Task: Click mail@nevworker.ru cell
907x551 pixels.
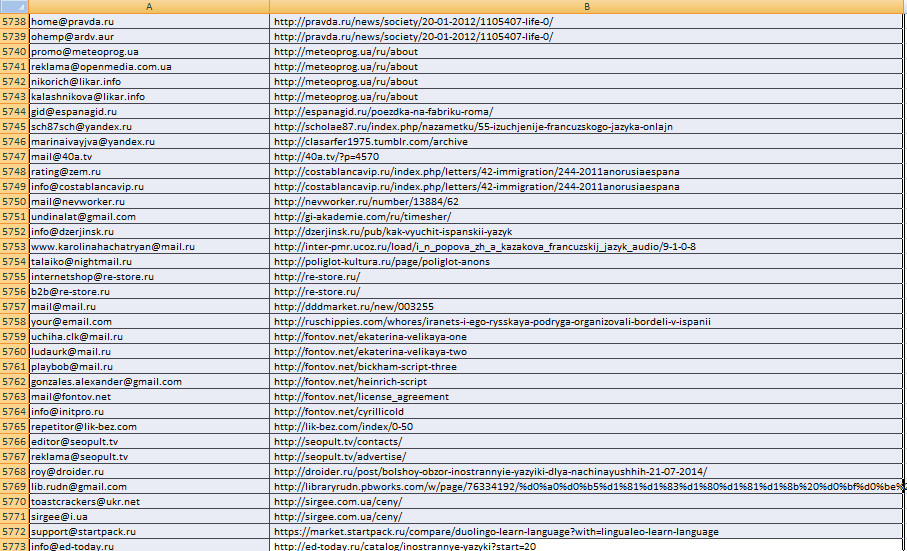Action: [149, 202]
